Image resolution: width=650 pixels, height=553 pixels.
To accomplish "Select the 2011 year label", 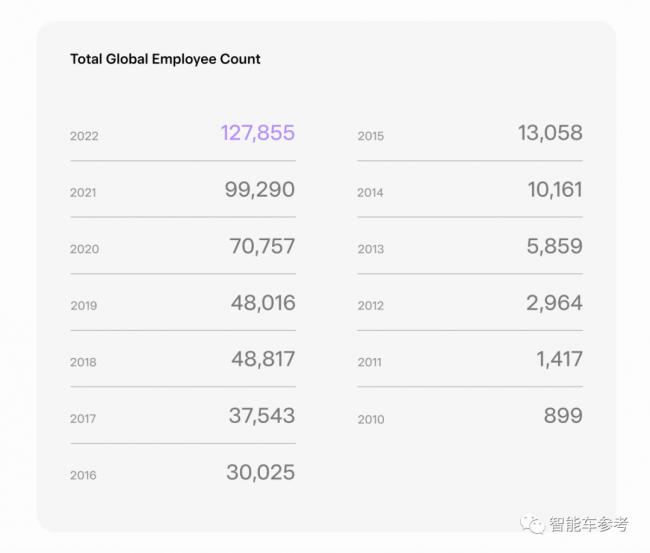I will [370, 362].
